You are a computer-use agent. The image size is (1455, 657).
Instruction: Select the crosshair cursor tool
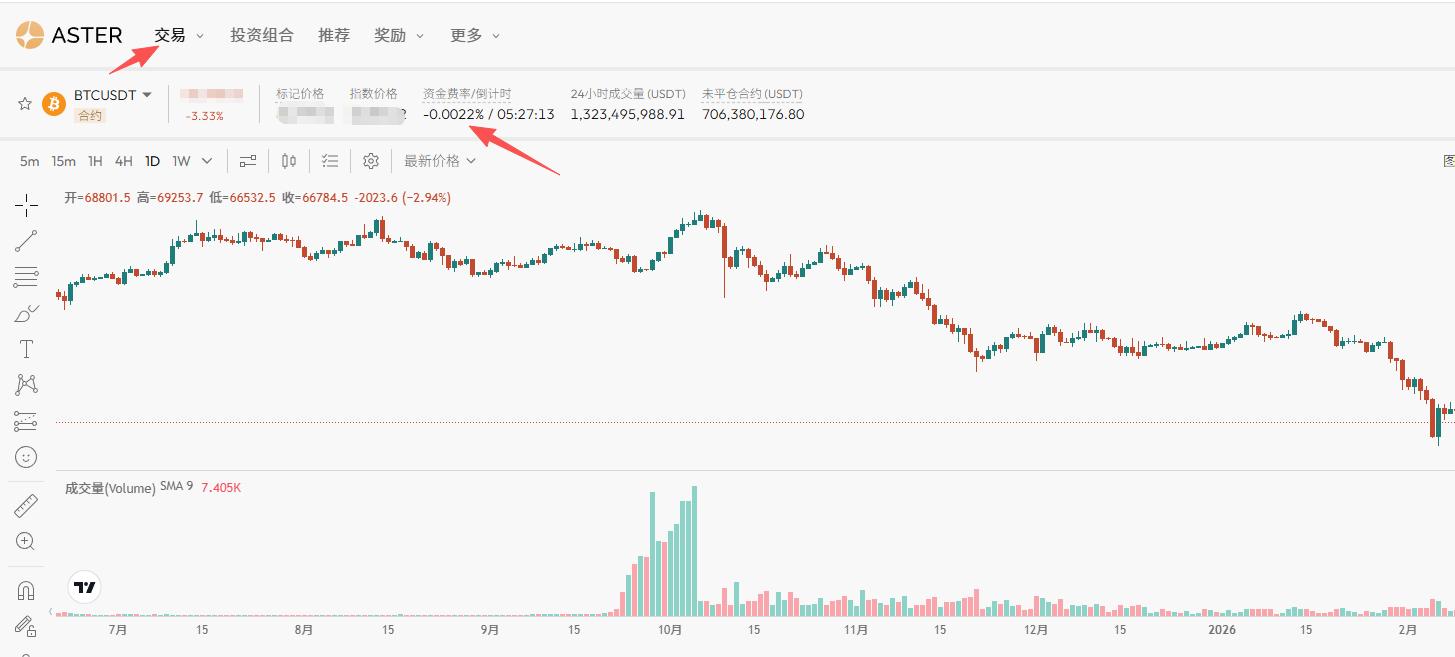(x=26, y=204)
